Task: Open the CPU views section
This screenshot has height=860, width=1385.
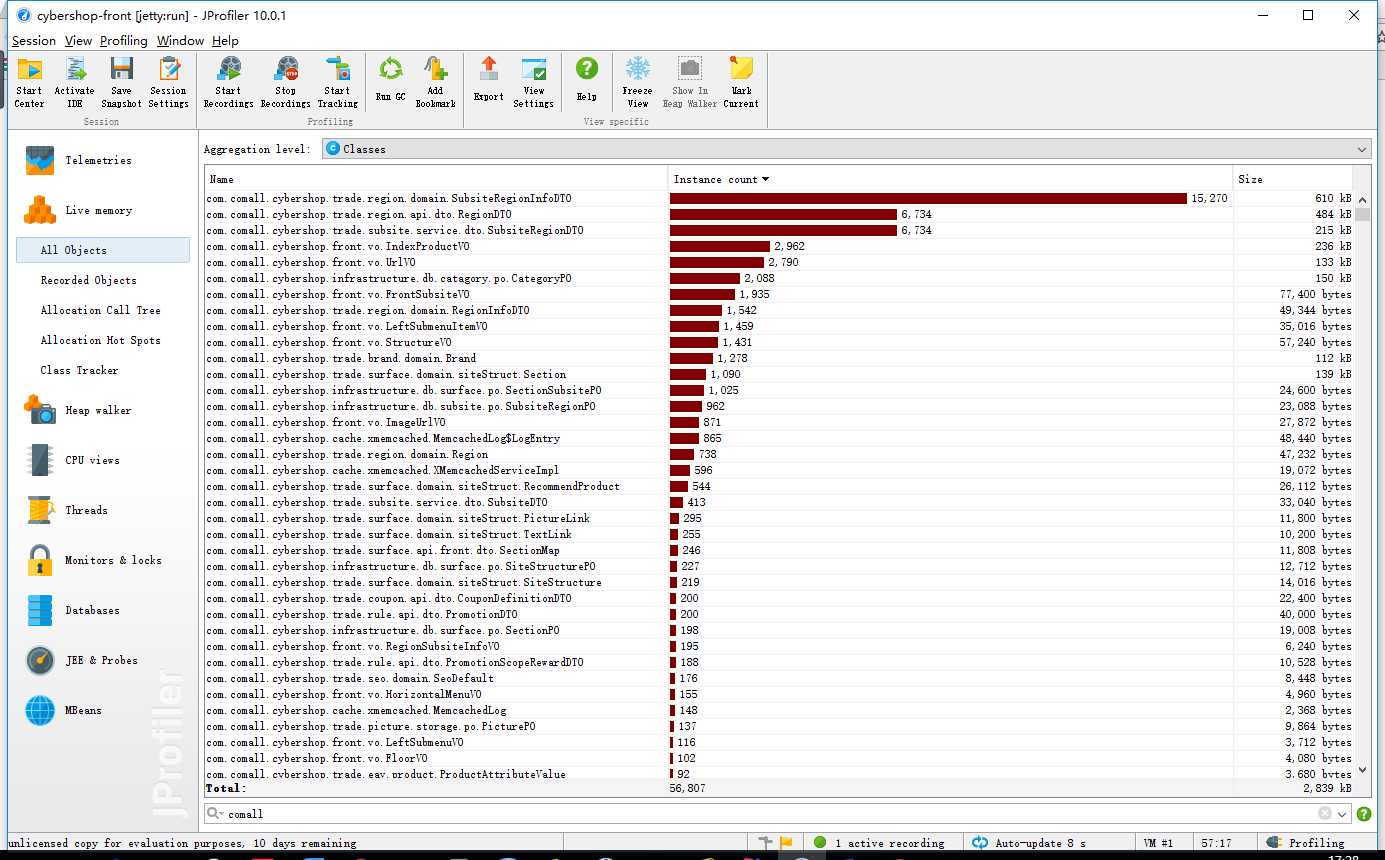Action: coord(92,460)
